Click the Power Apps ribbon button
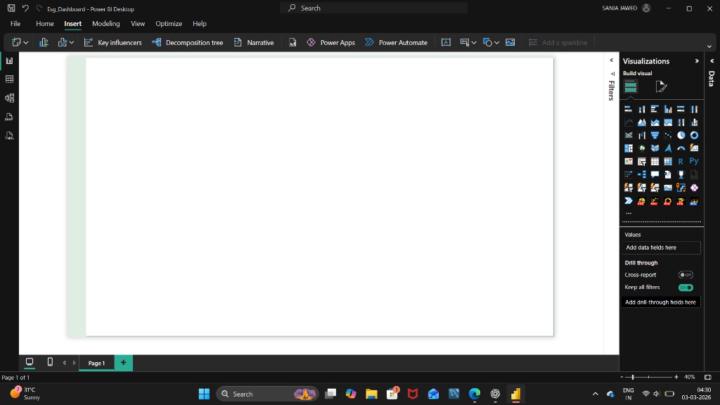Screen dimensions: 720x405 coord(330,43)
